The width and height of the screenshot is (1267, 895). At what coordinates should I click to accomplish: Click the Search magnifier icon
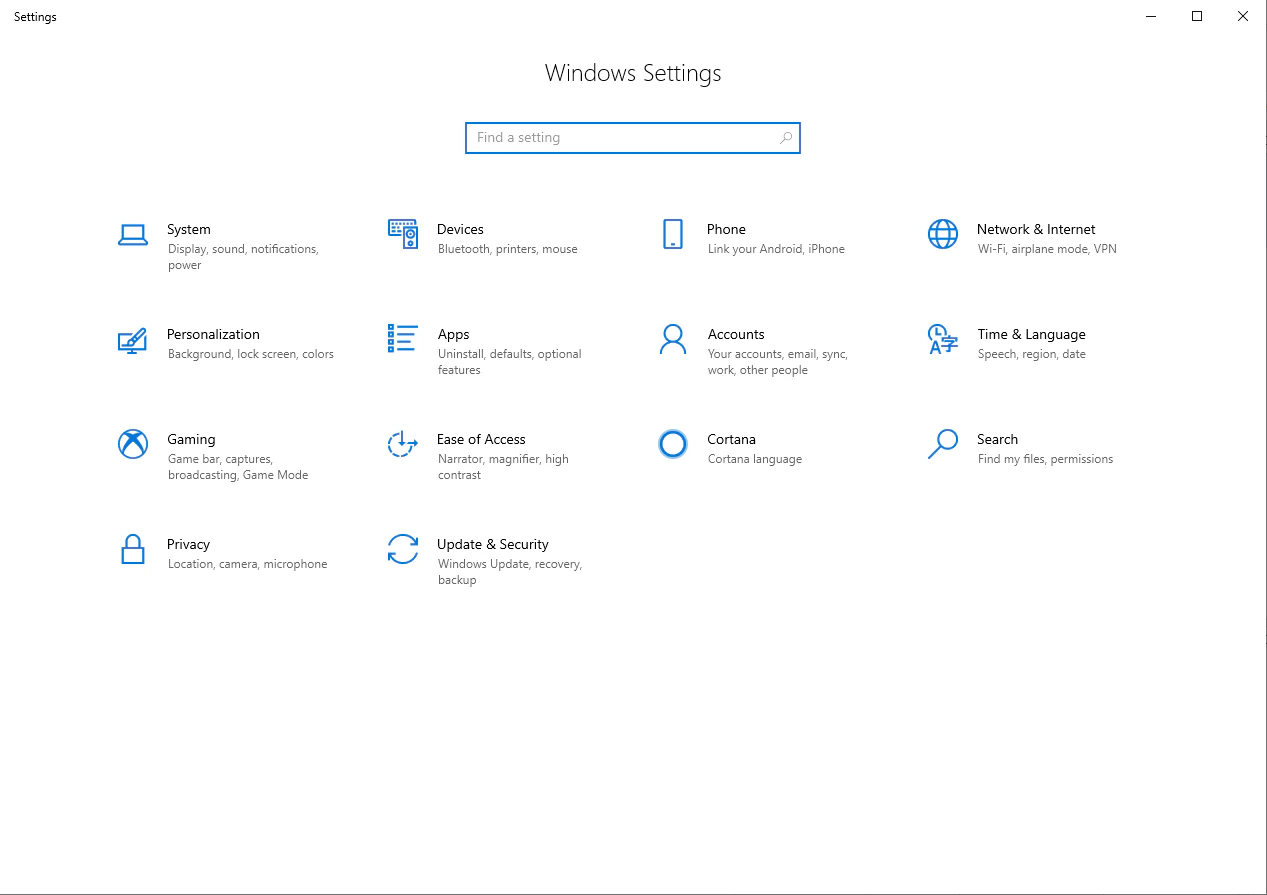(941, 444)
